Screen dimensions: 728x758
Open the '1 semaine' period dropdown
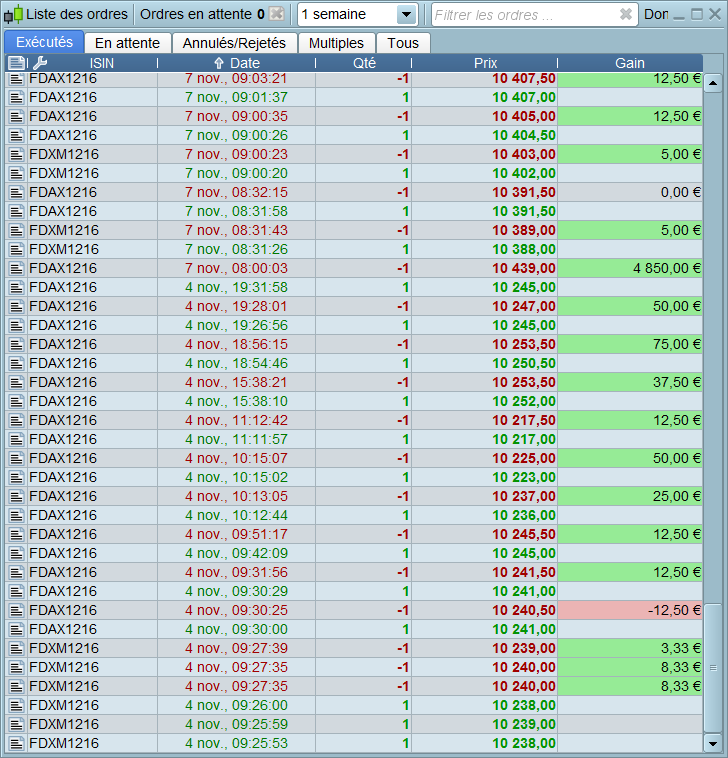pos(405,15)
